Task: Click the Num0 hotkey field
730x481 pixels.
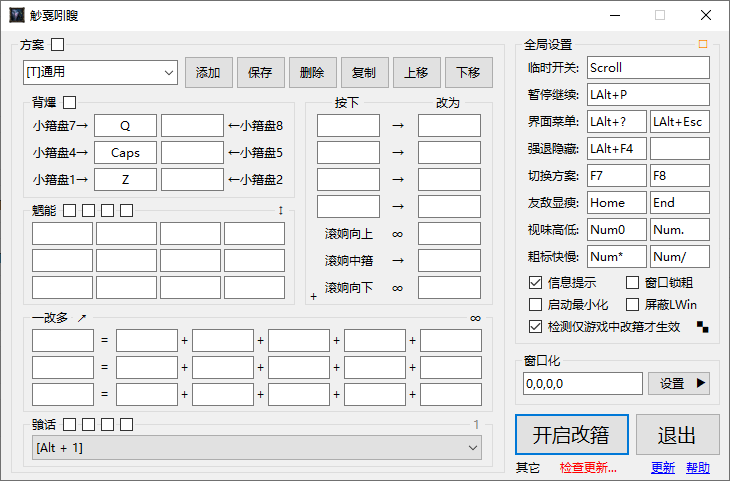Action: pyautogui.click(x=616, y=230)
